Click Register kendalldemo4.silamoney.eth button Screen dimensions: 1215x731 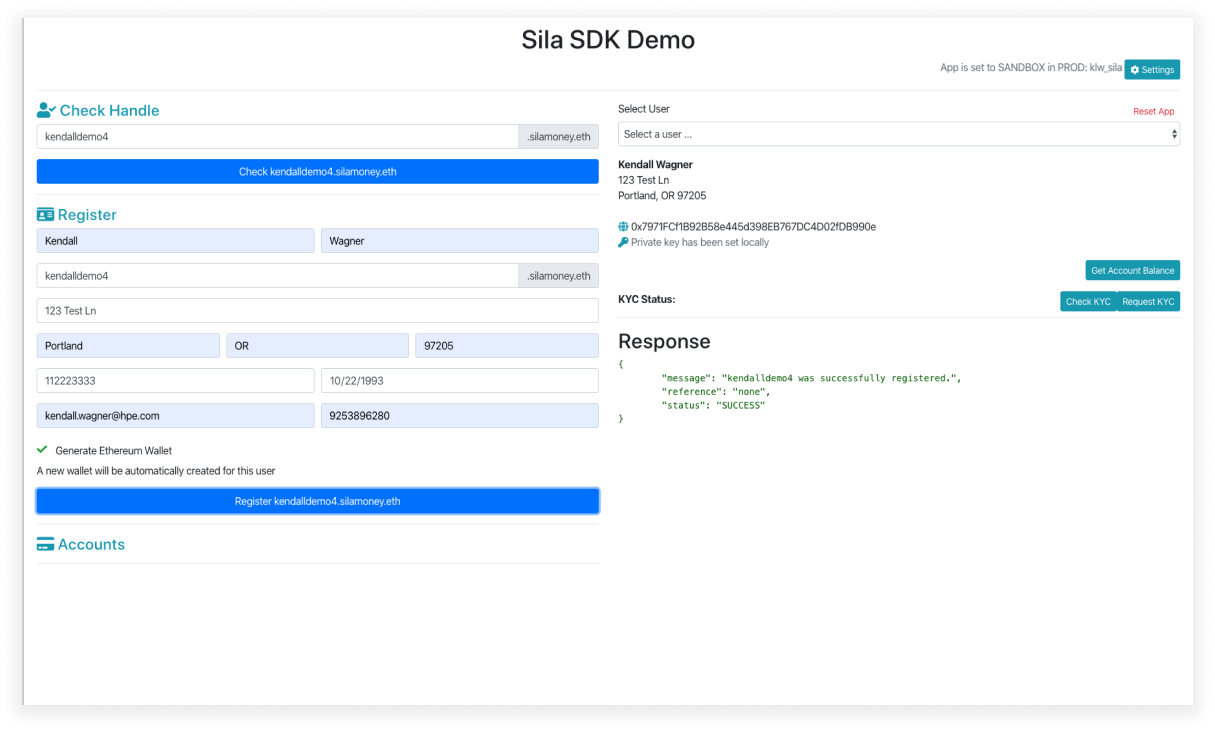(x=317, y=501)
